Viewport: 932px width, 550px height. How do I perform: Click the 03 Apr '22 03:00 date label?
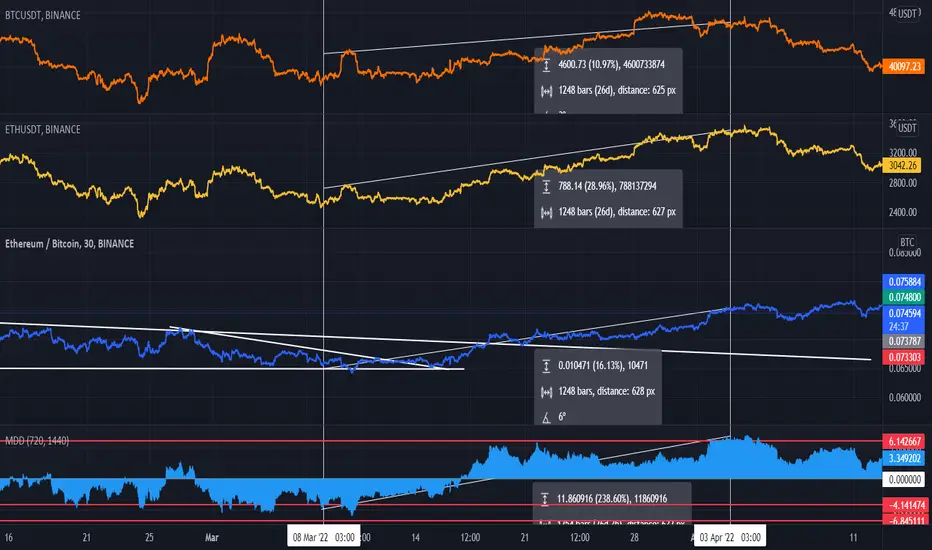point(730,538)
